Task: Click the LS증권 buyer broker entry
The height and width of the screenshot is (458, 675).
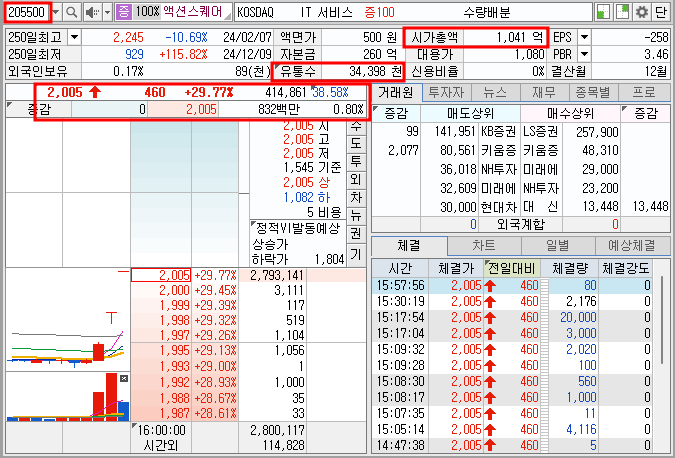Action: [x=540, y=131]
